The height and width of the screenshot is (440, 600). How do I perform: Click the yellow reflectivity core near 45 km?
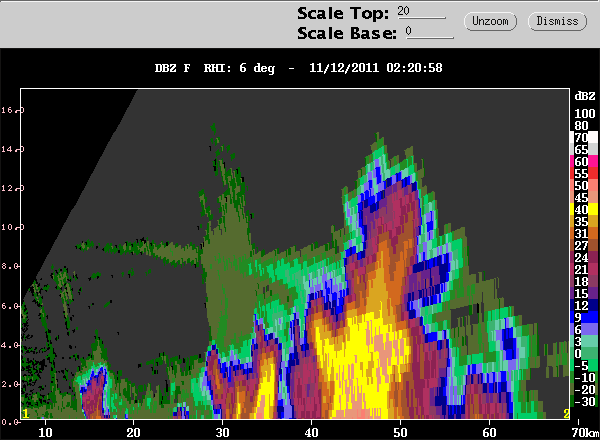[x=360, y=363]
